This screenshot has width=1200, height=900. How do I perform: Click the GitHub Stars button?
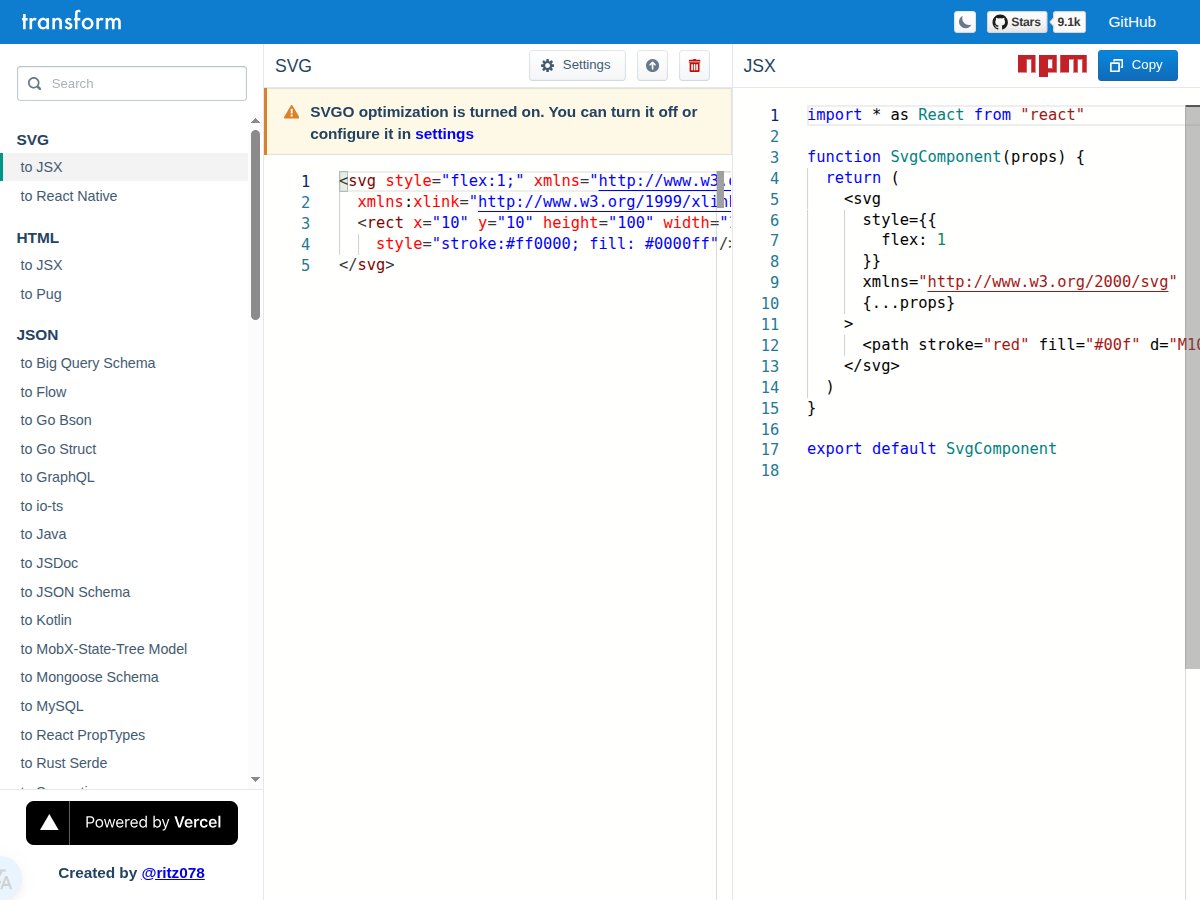click(x=1017, y=22)
